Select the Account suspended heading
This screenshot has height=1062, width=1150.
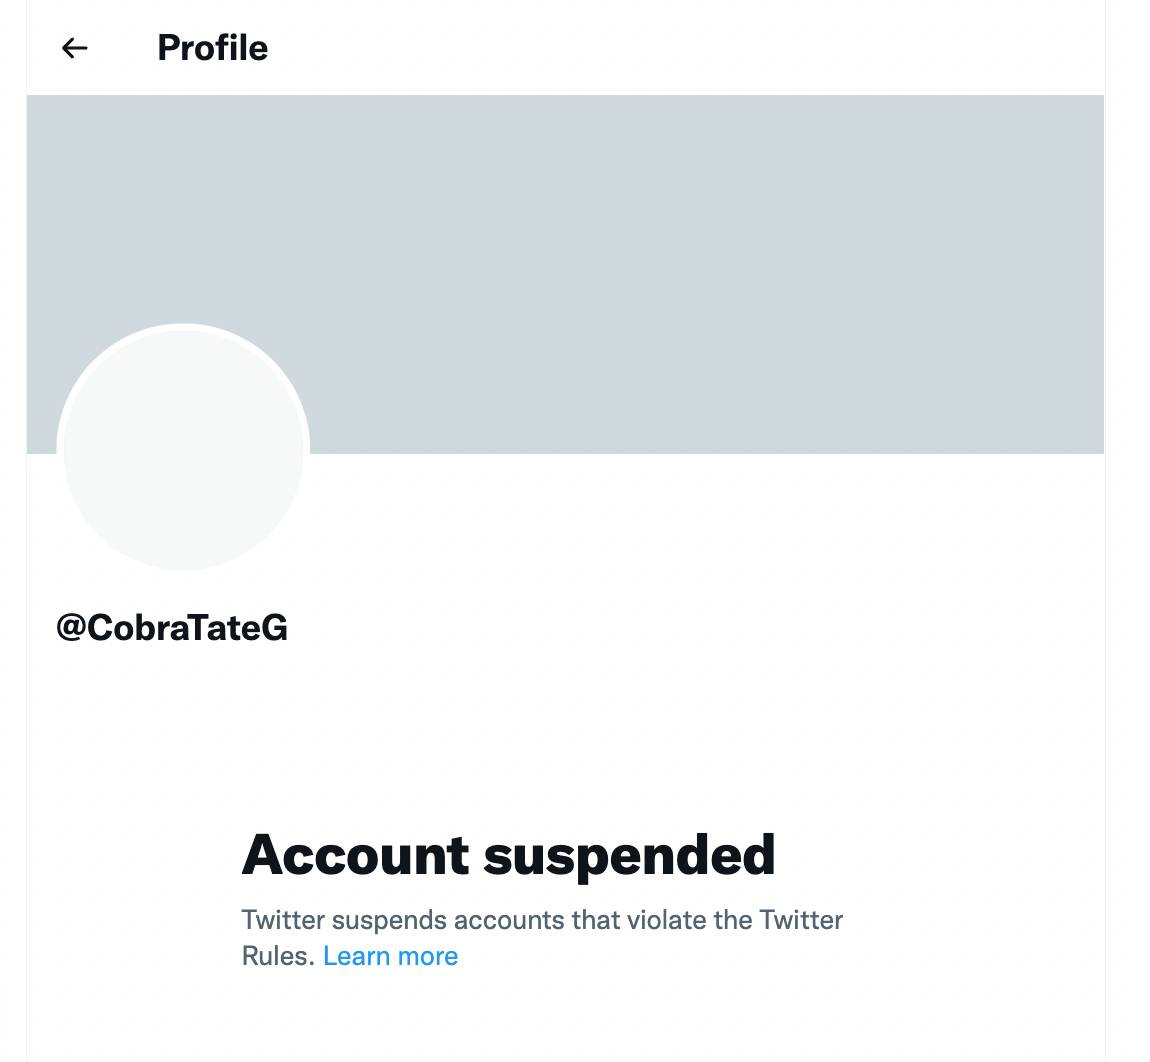(508, 855)
